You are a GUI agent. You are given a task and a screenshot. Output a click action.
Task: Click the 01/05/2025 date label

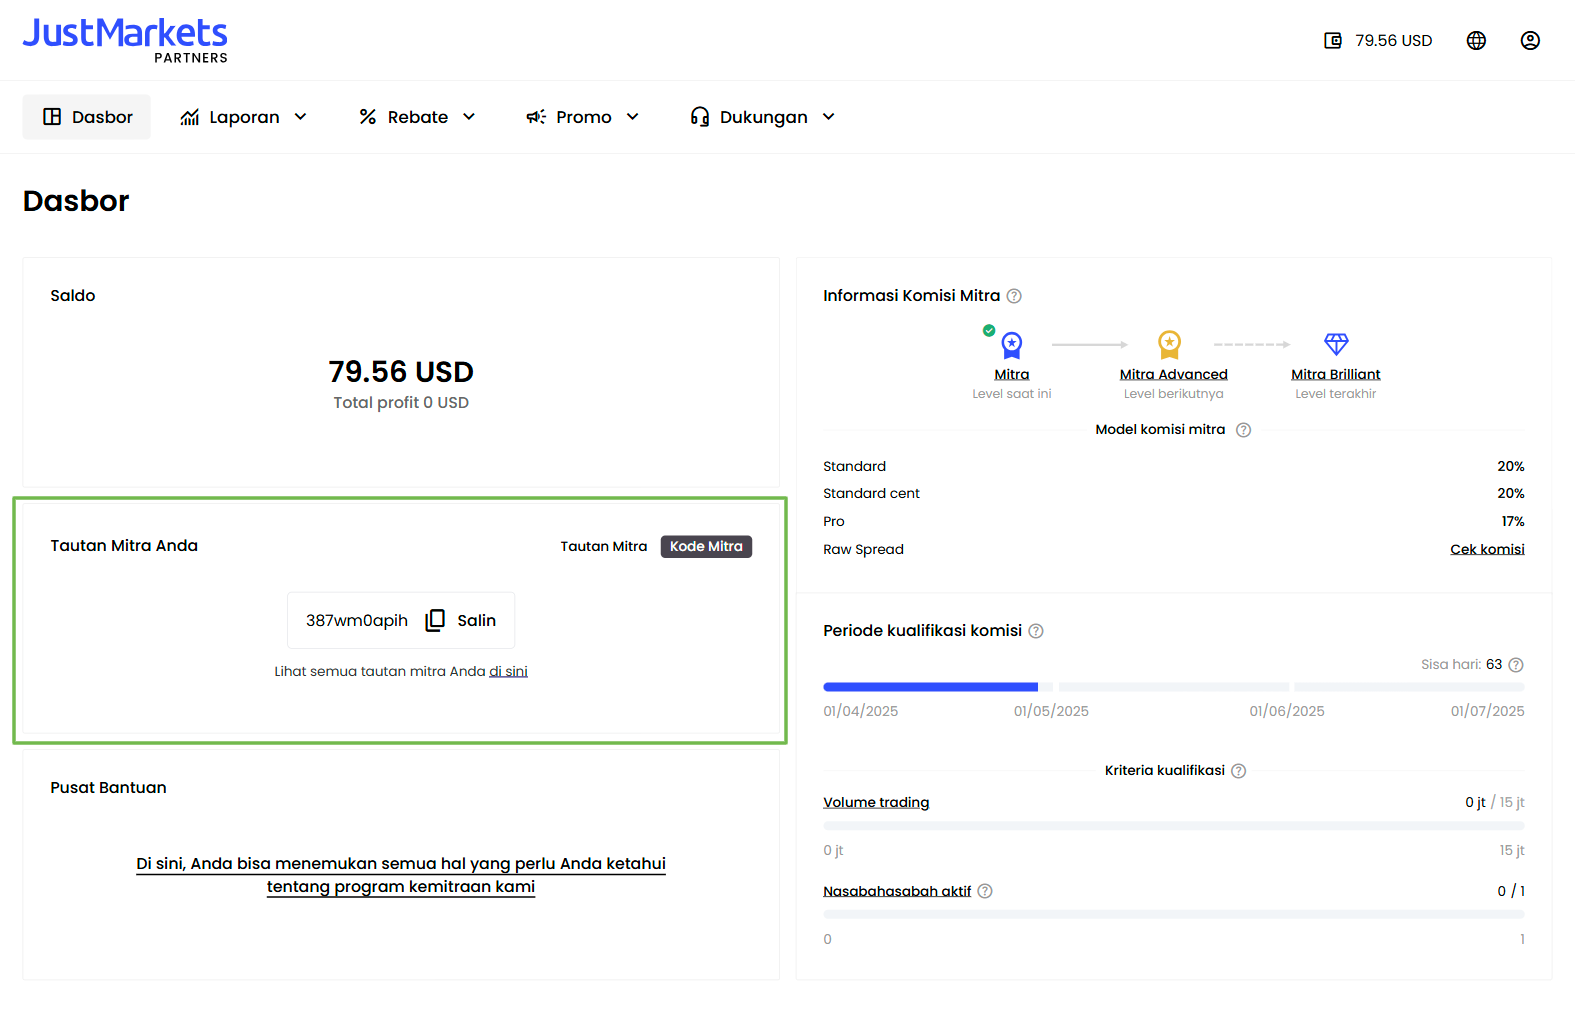pos(1051,711)
